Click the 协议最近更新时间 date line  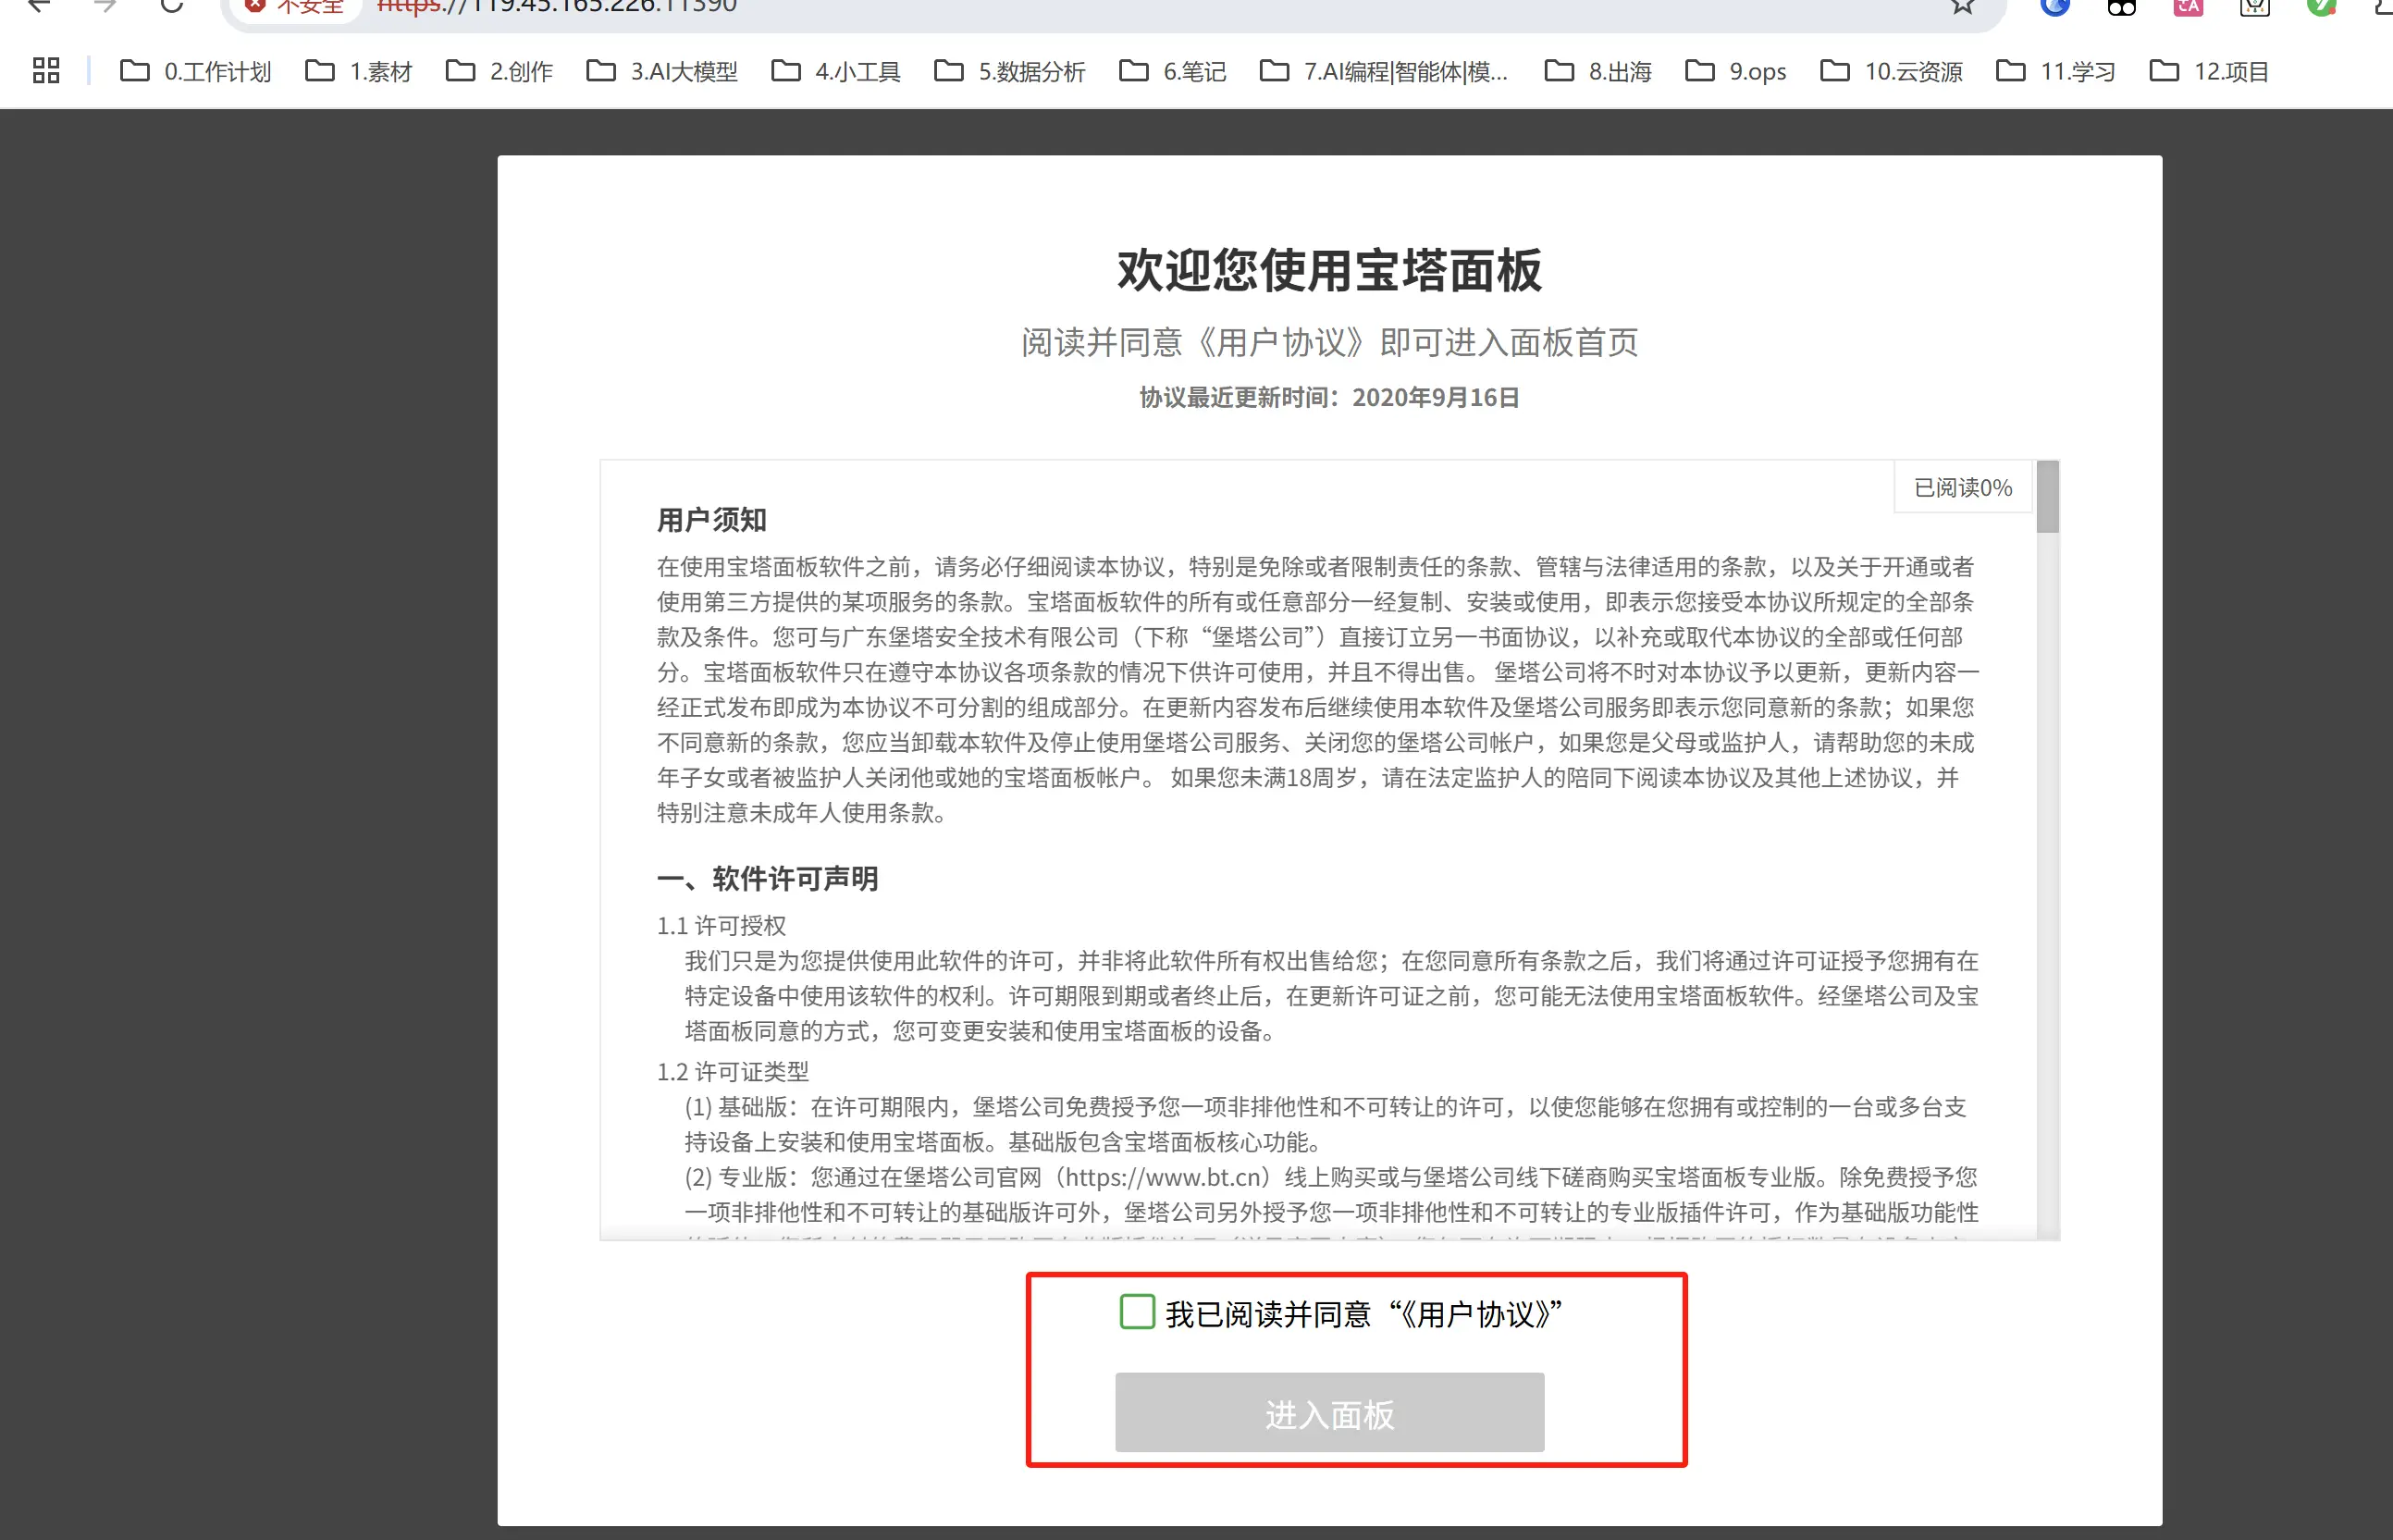(x=1329, y=398)
